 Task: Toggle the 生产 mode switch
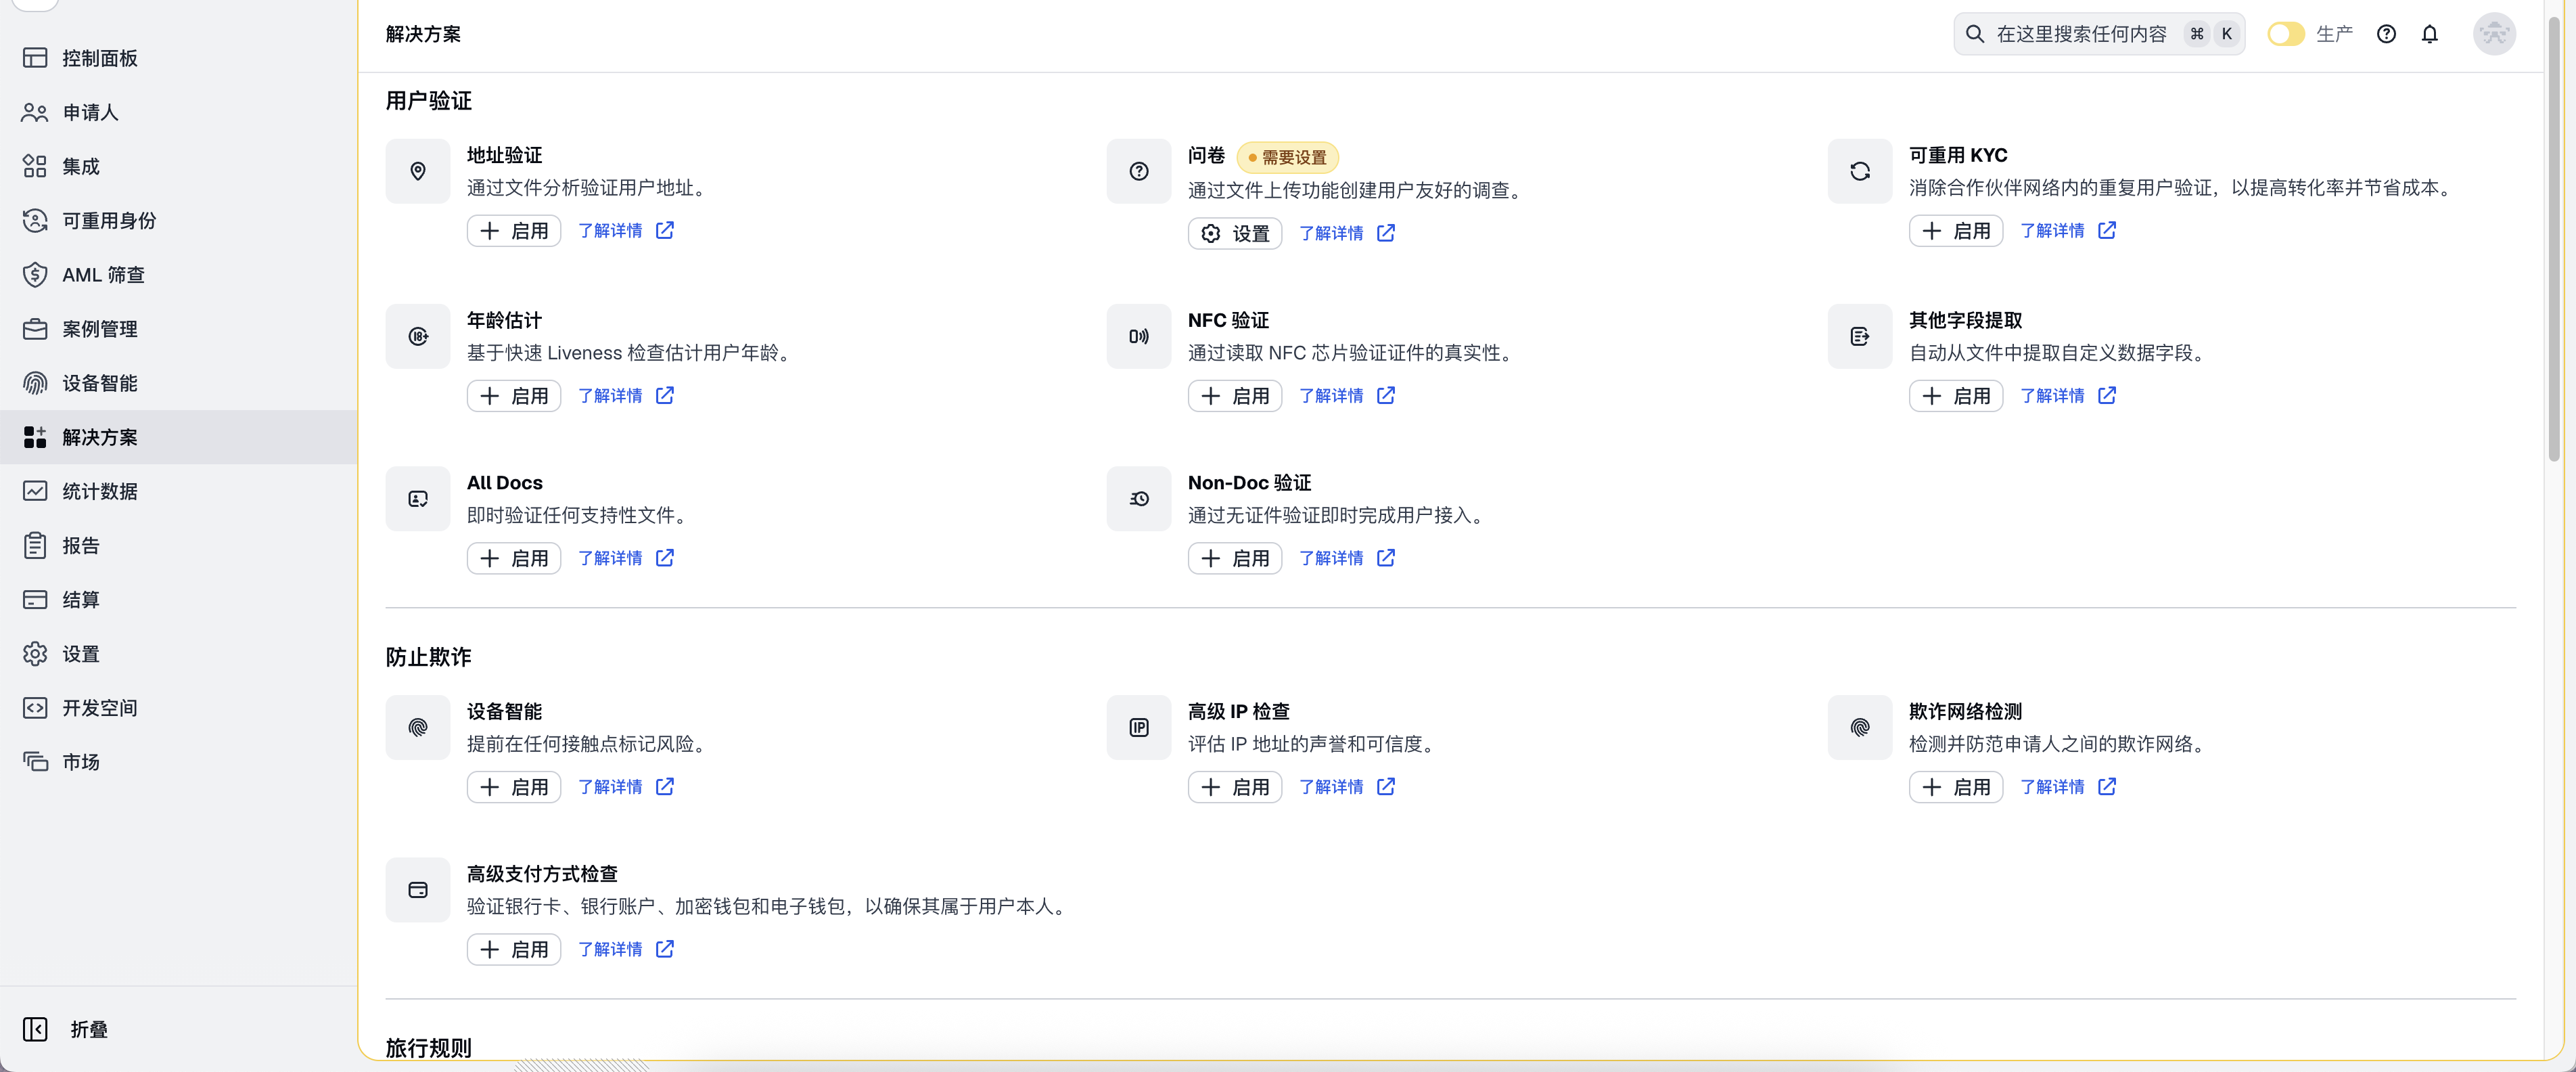pos(2285,34)
